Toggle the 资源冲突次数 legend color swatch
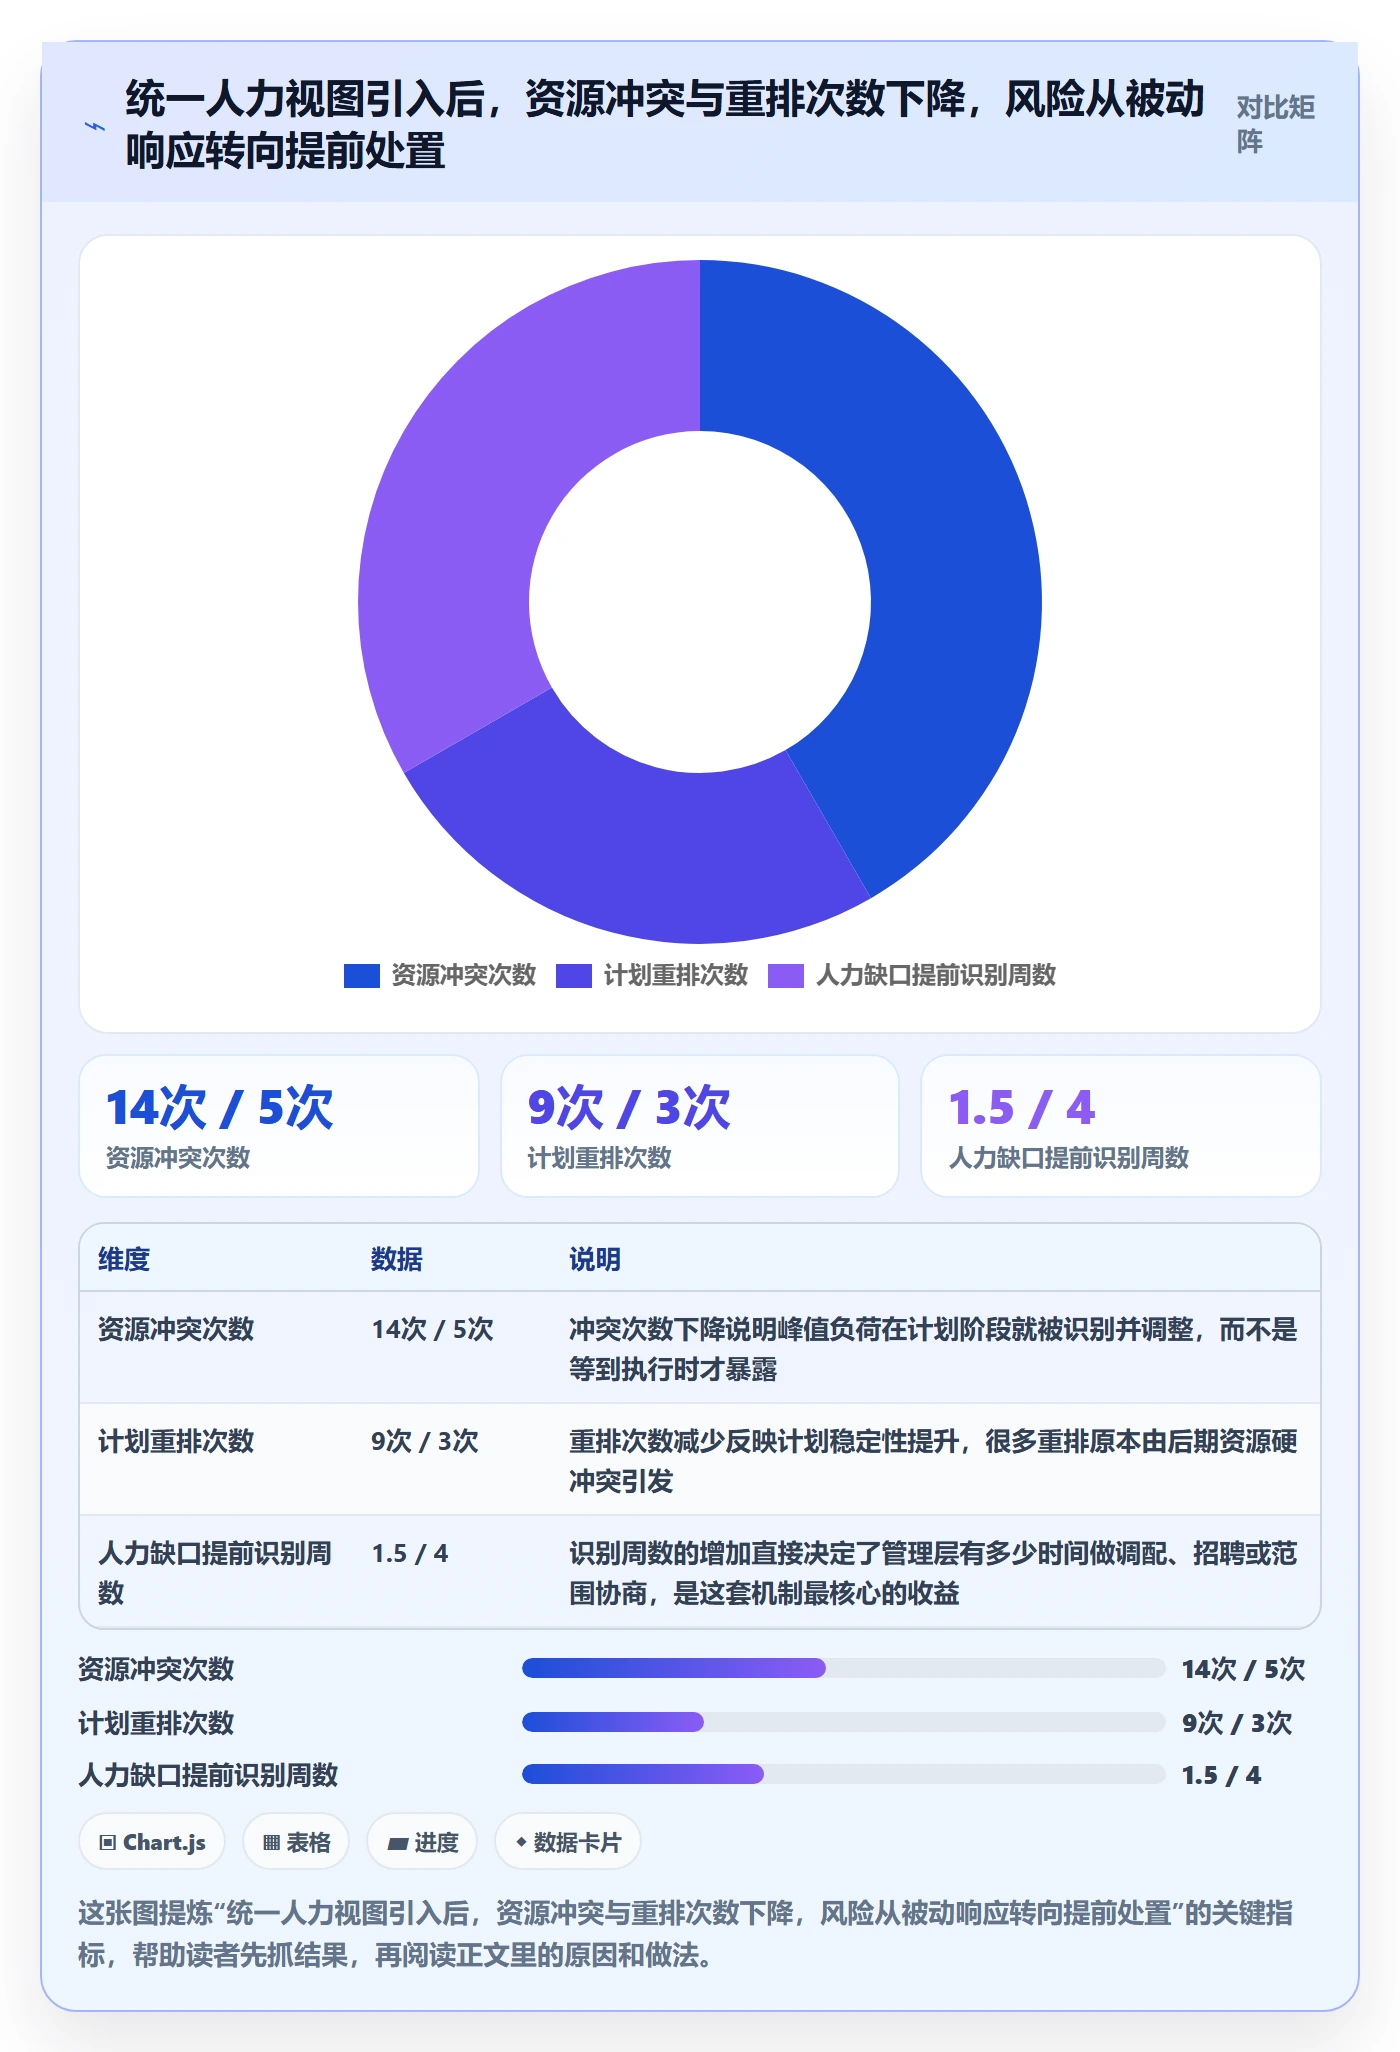 pyautogui.click(x=361, y=976)
